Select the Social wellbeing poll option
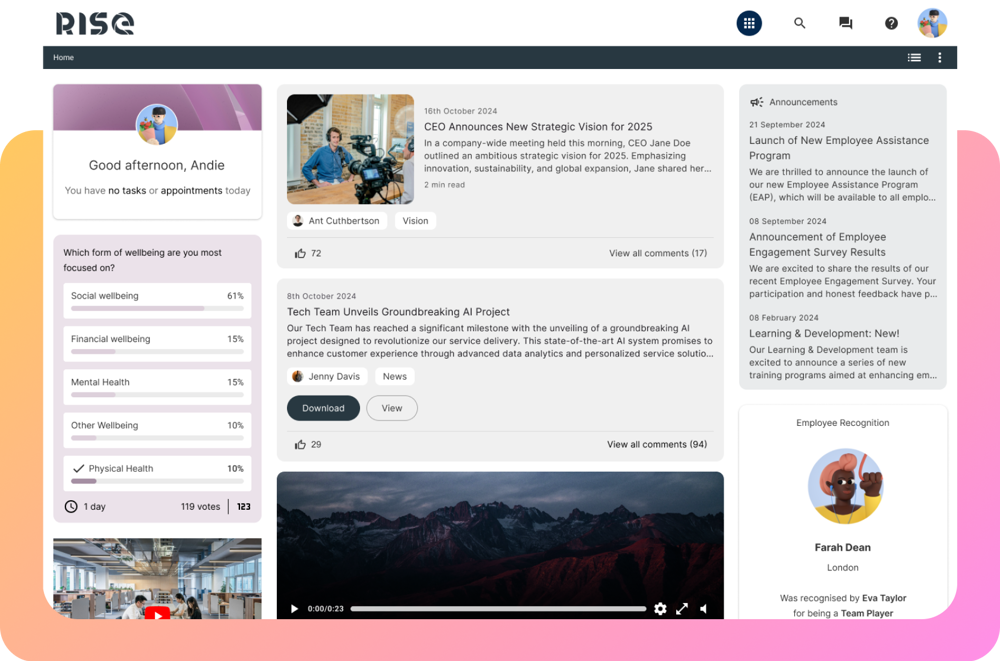 (157, 301)
